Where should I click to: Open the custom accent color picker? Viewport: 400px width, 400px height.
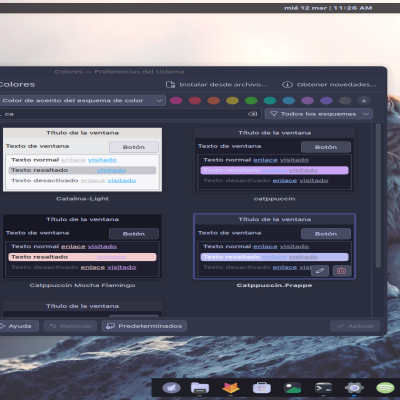[x=364, y=100]
